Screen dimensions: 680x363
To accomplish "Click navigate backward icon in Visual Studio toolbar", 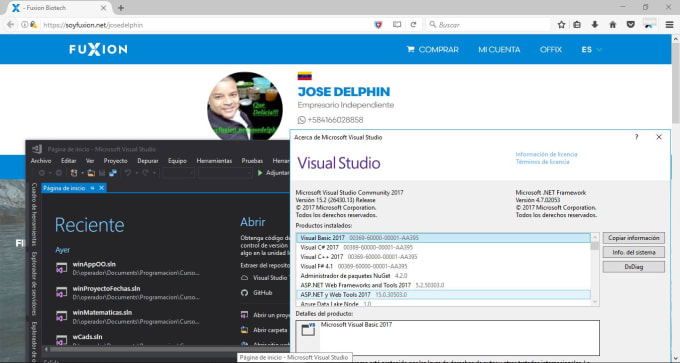I will 42,173.
